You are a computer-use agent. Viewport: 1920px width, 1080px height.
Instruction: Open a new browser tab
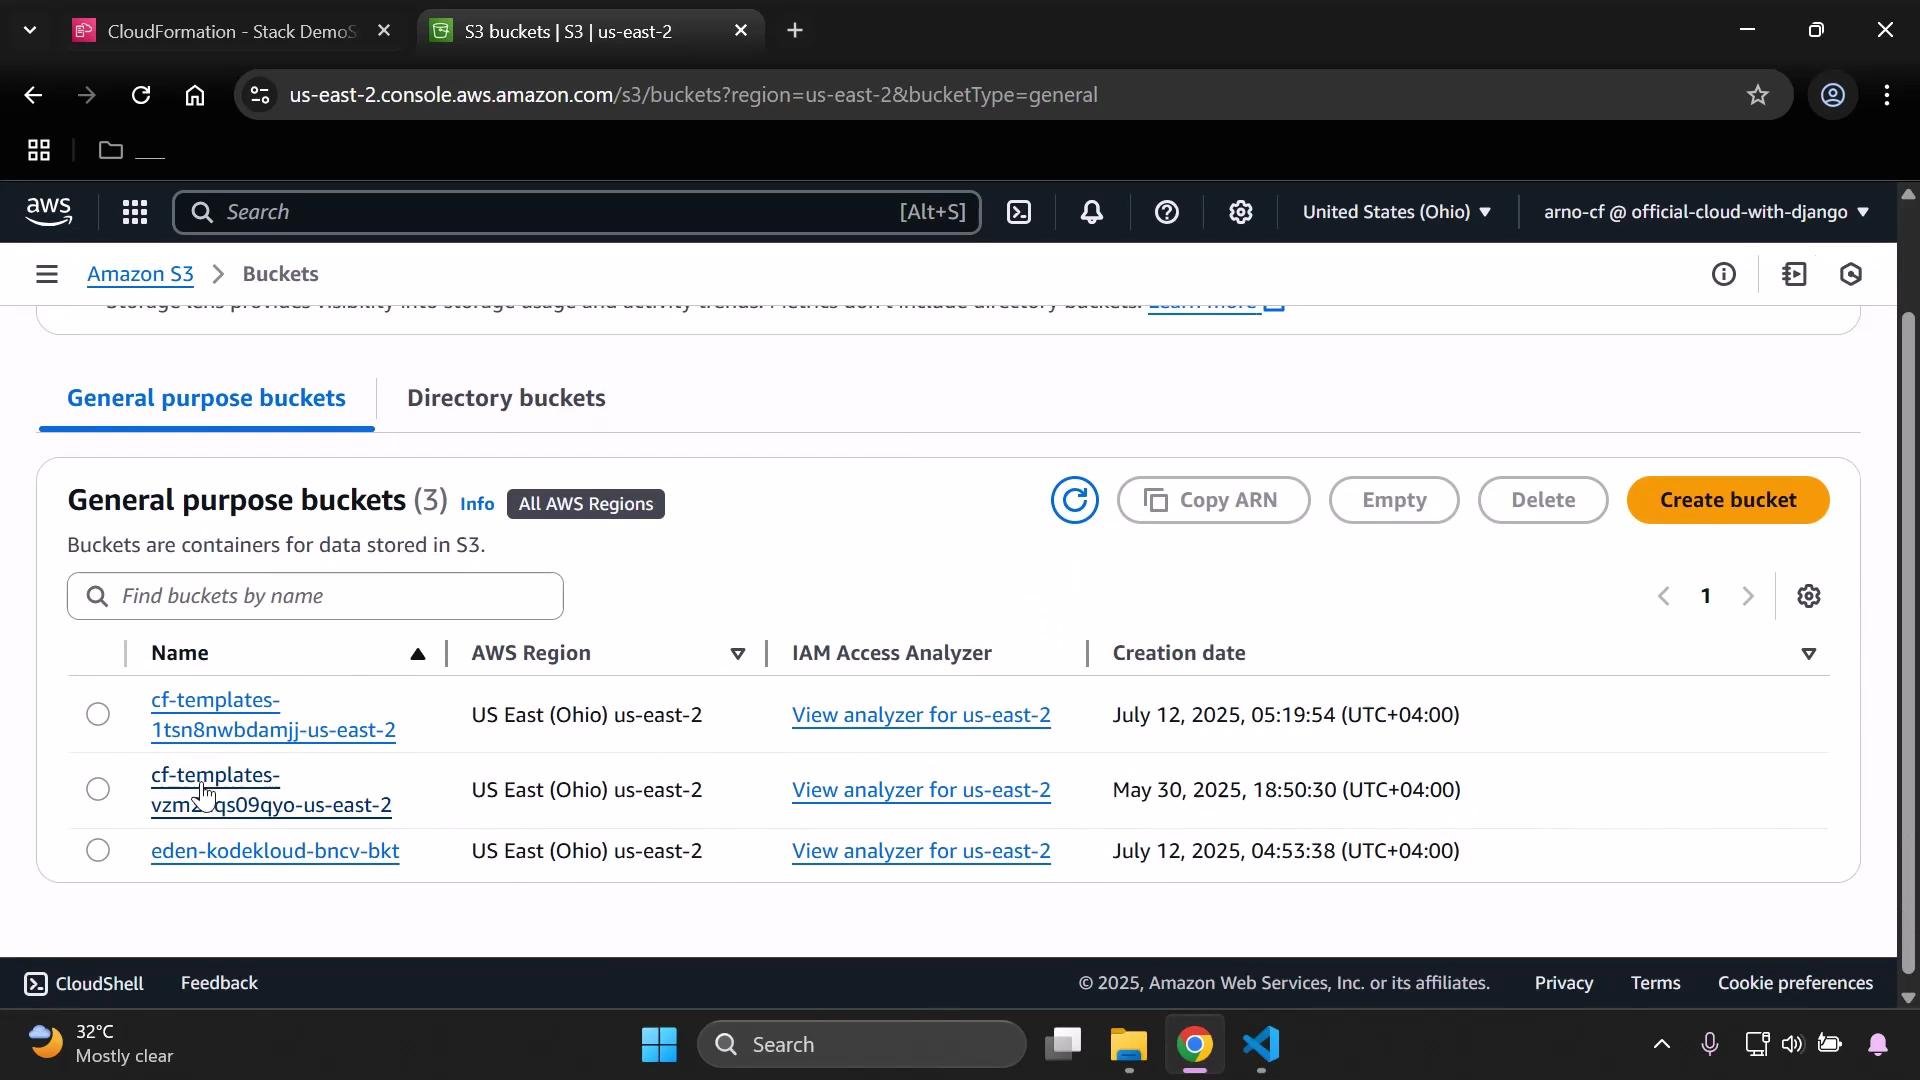pyautogui.click(x=795, y=31)
